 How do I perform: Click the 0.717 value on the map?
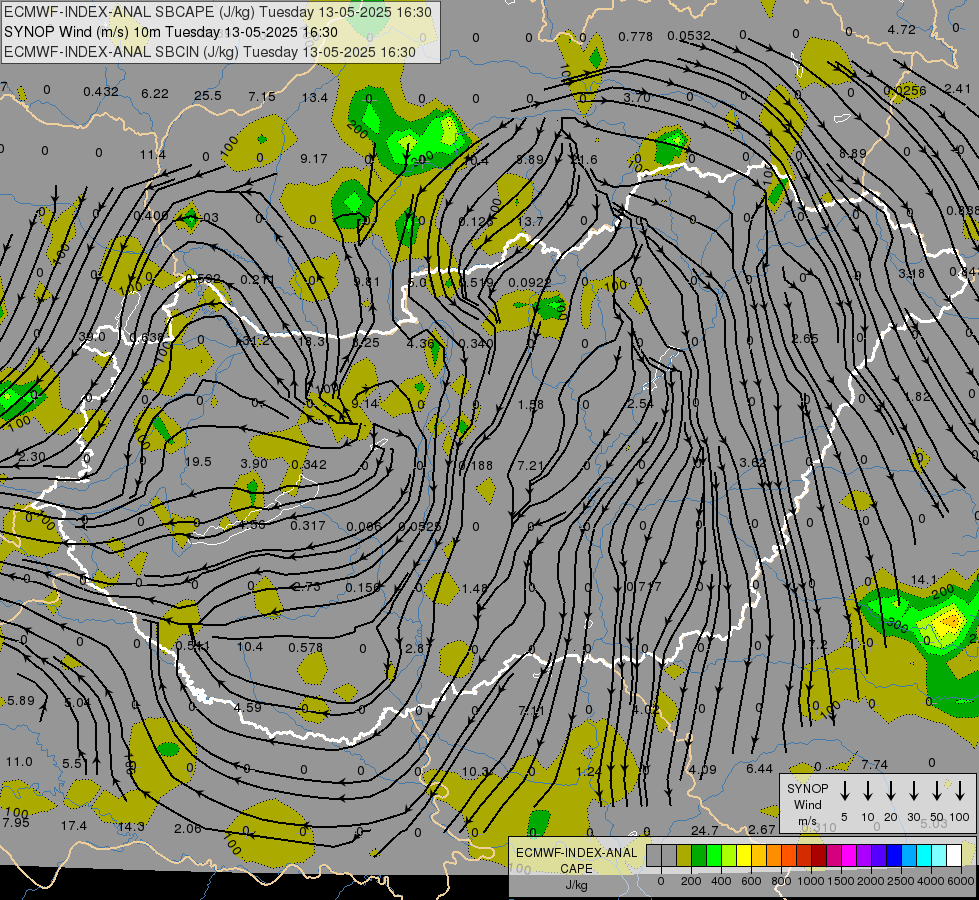(644, 586)
